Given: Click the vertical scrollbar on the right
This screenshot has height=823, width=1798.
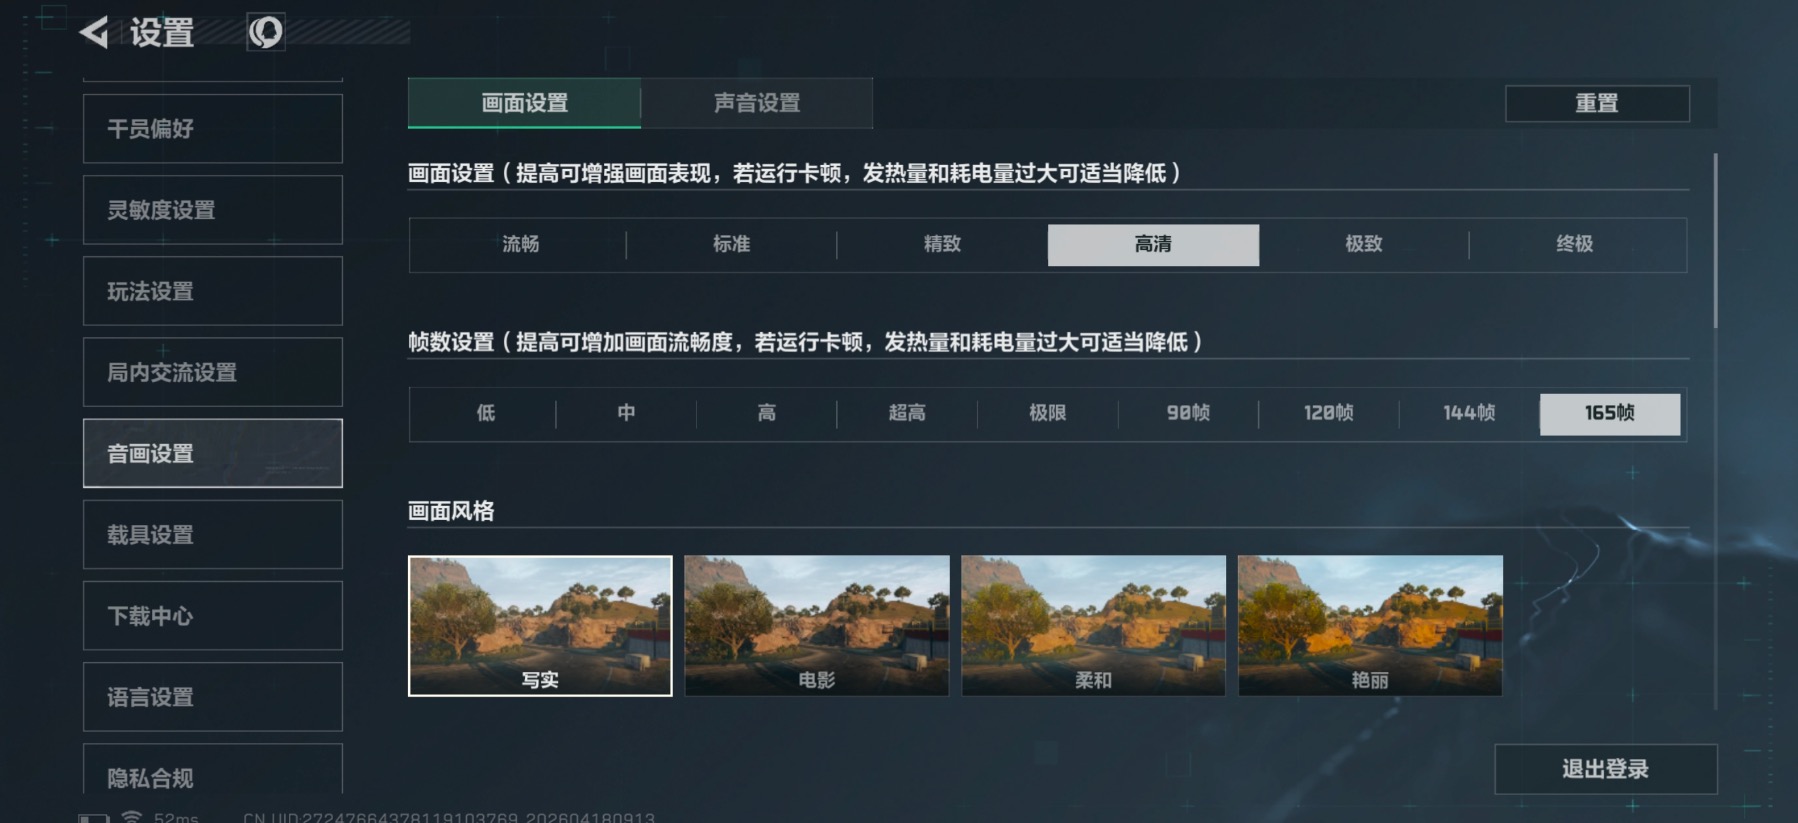Looking at the screenshot, I should (1715, 241).
